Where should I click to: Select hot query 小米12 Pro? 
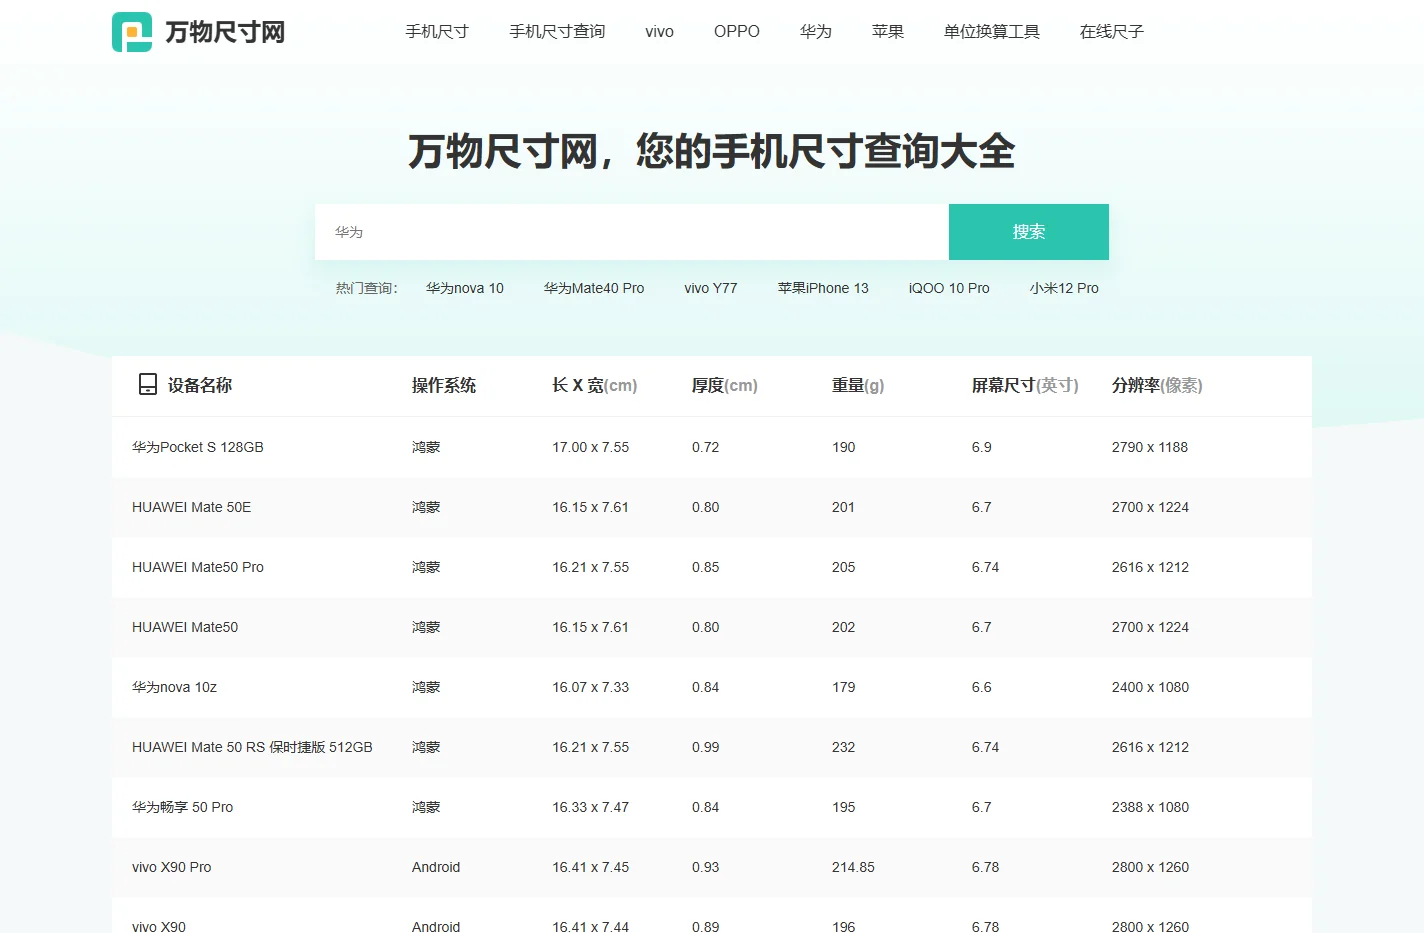pos(1064,288)
